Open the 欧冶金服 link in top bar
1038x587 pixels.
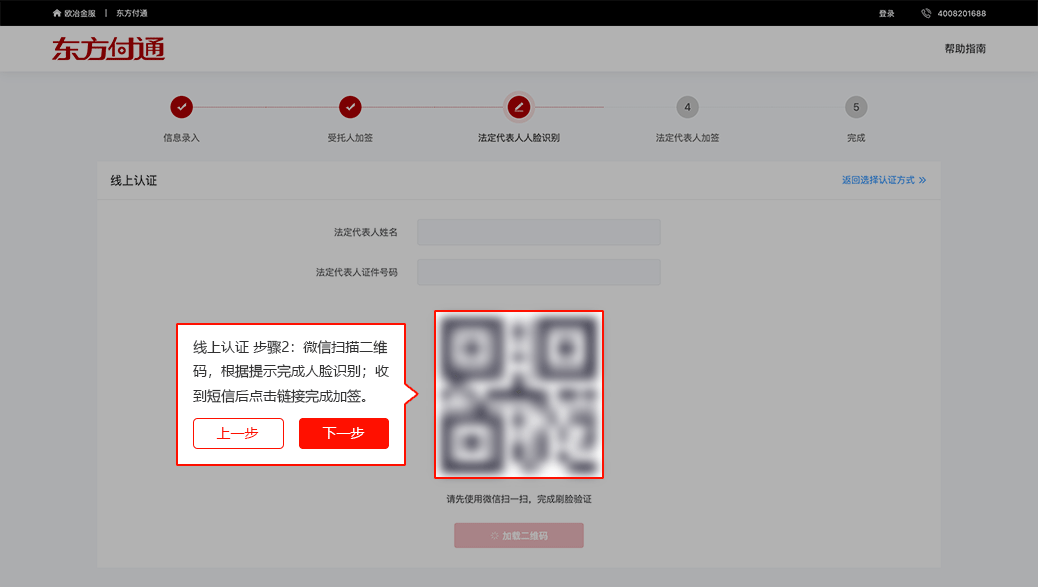click(80, 13)
